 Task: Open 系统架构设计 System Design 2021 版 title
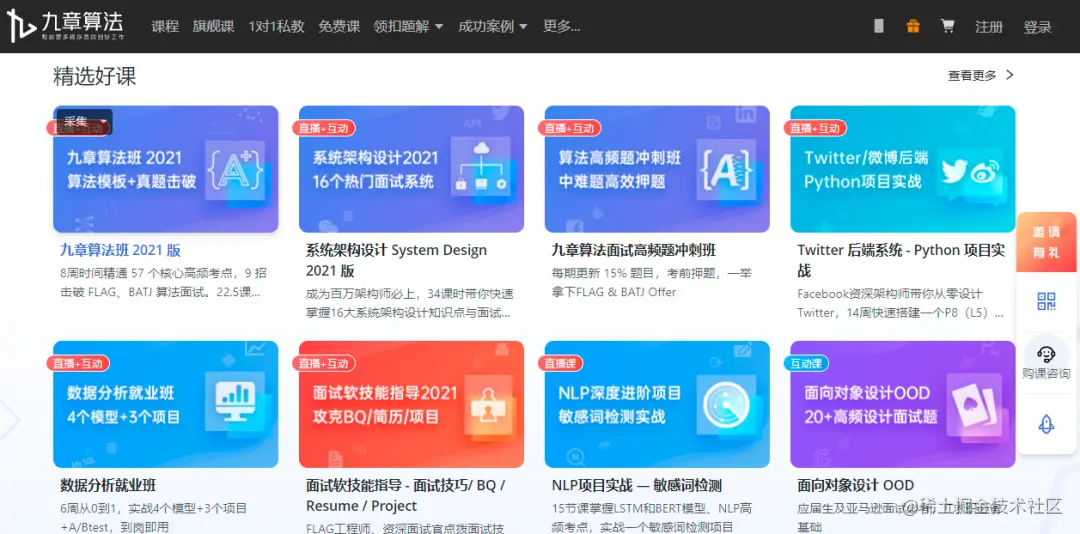pos(396,260)
